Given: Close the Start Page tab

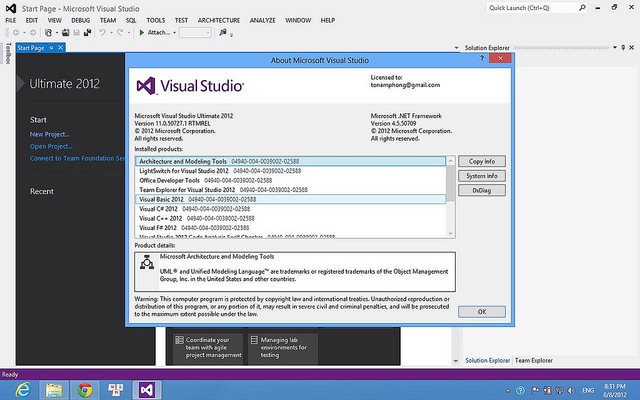Looking at the screenshot, I should [60, 48].
